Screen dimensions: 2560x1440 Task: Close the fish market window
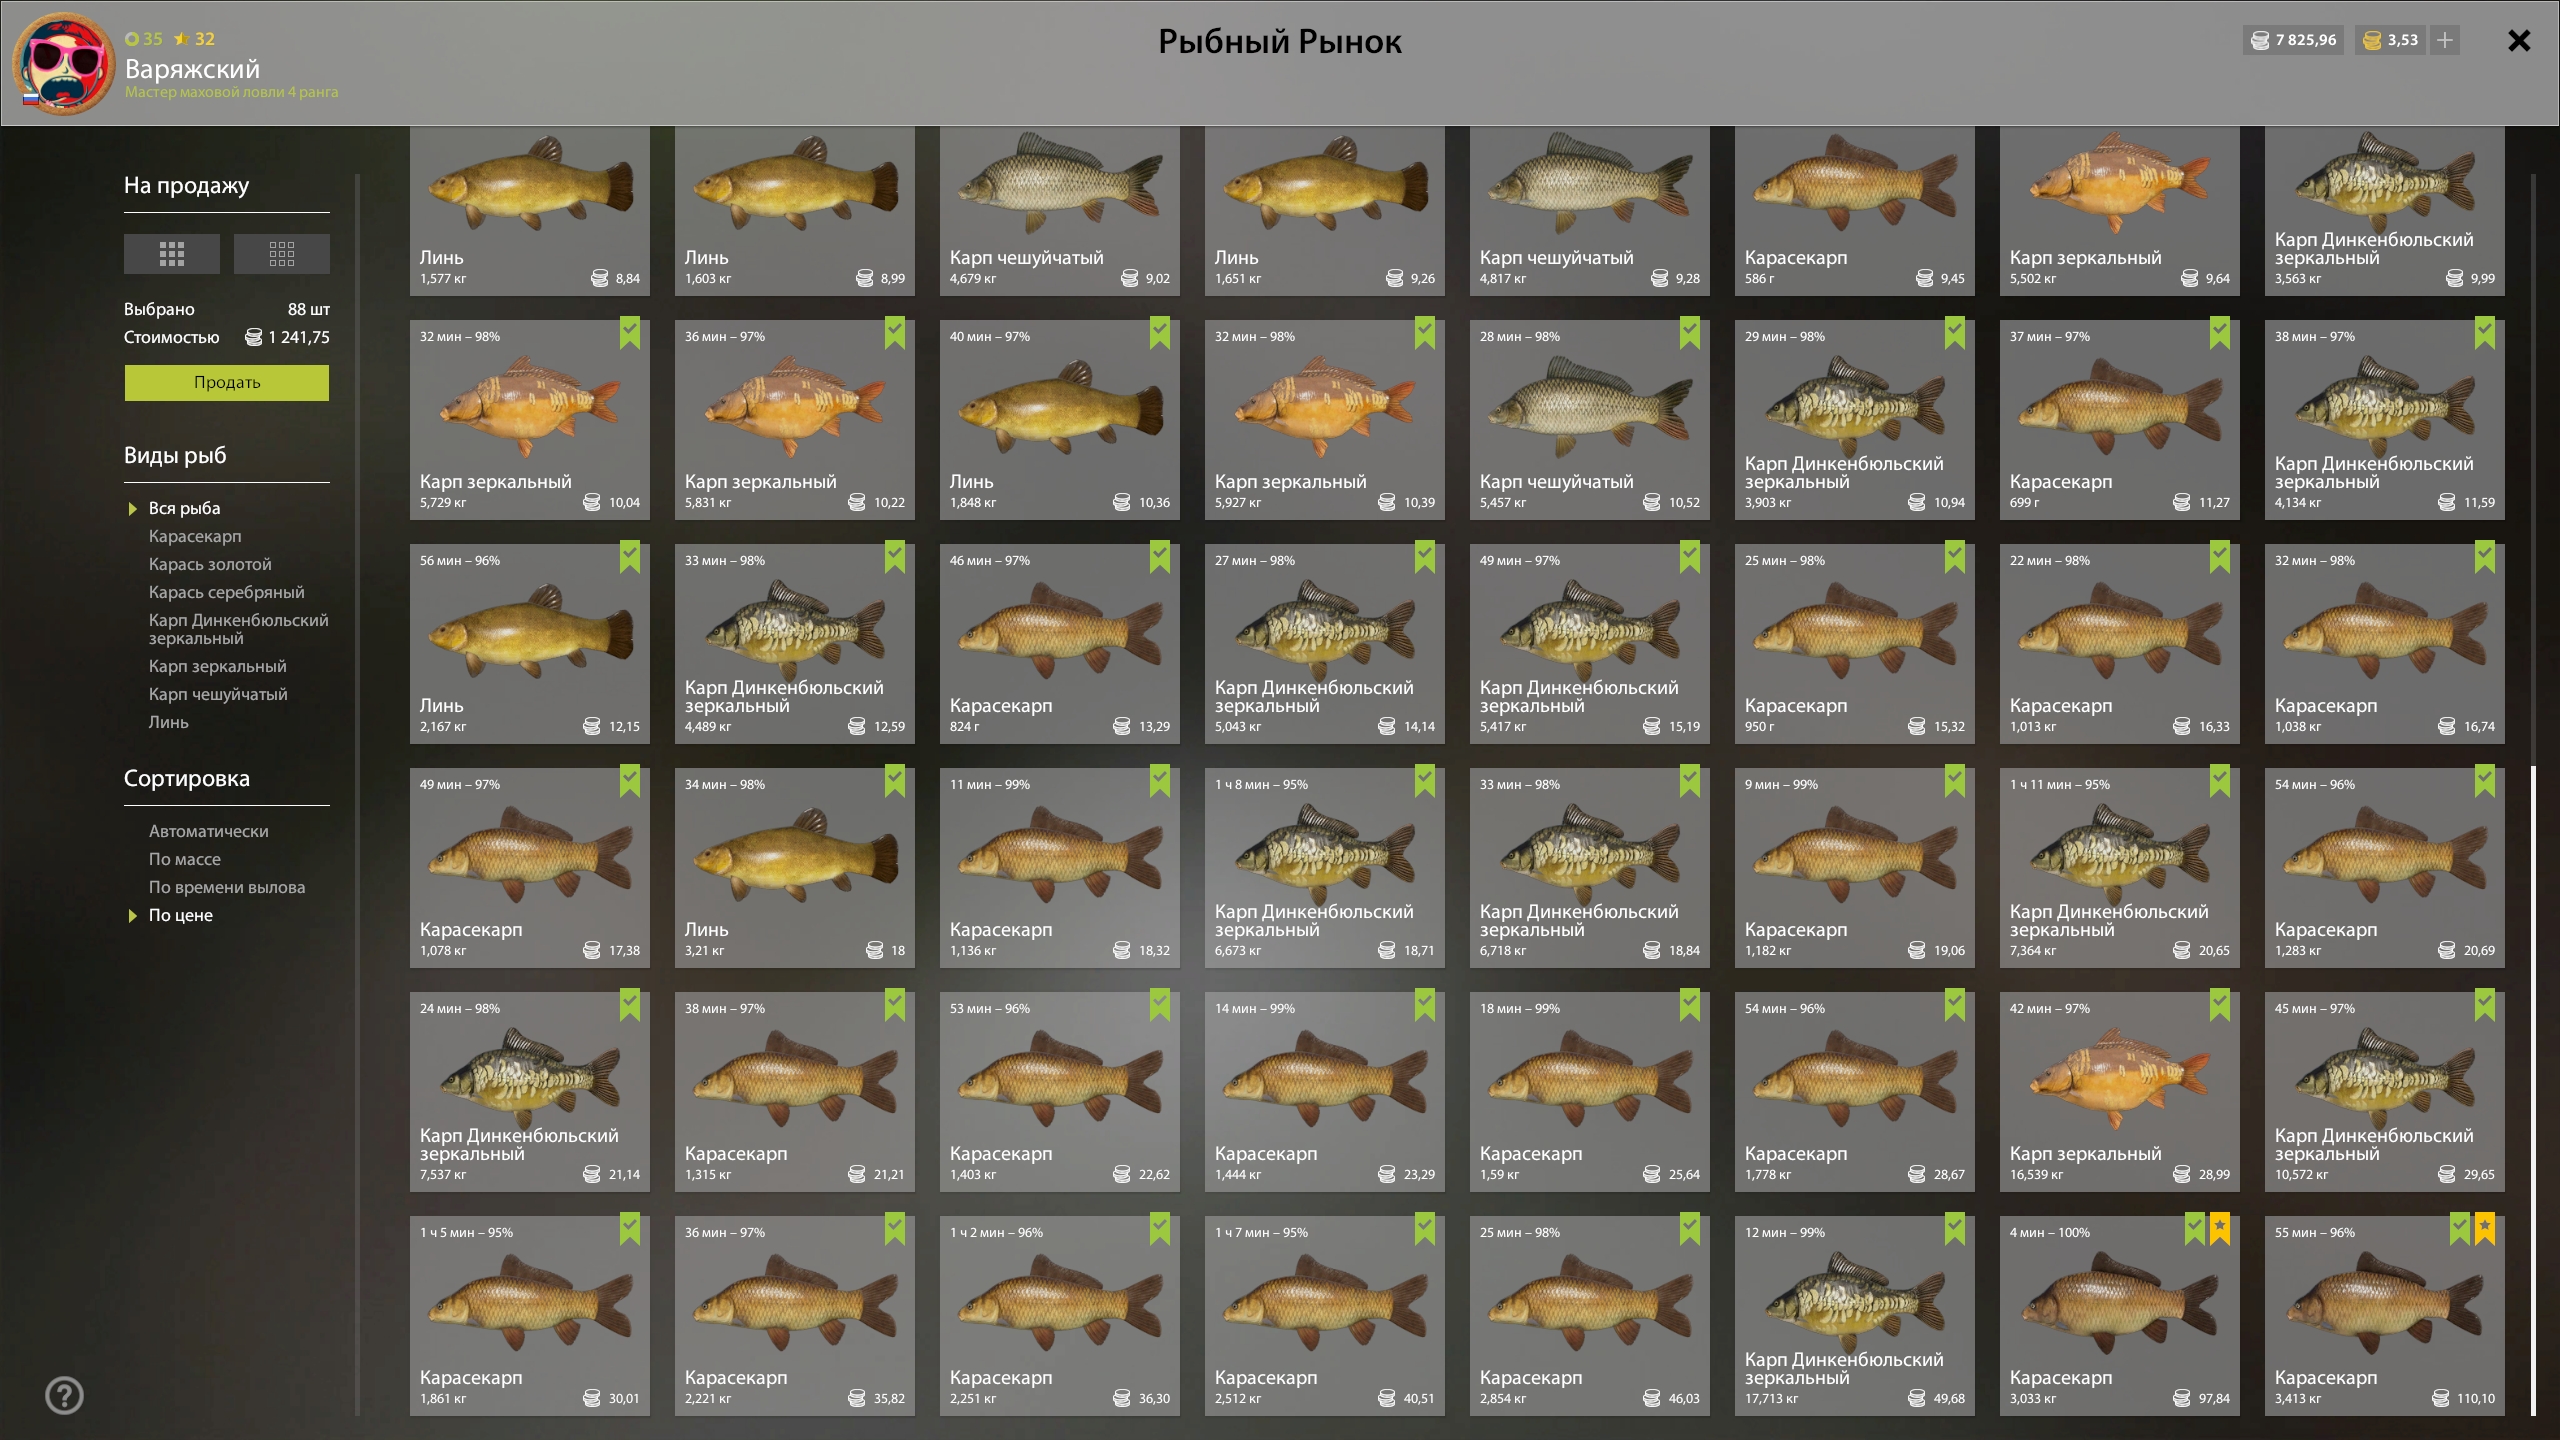click(x=2519, y=40)
